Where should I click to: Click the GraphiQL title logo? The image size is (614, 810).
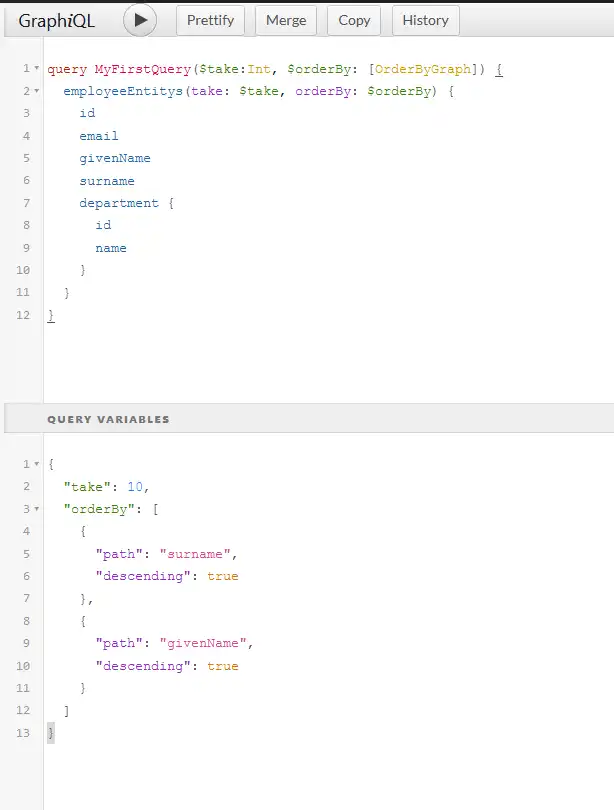click(55, 20)
